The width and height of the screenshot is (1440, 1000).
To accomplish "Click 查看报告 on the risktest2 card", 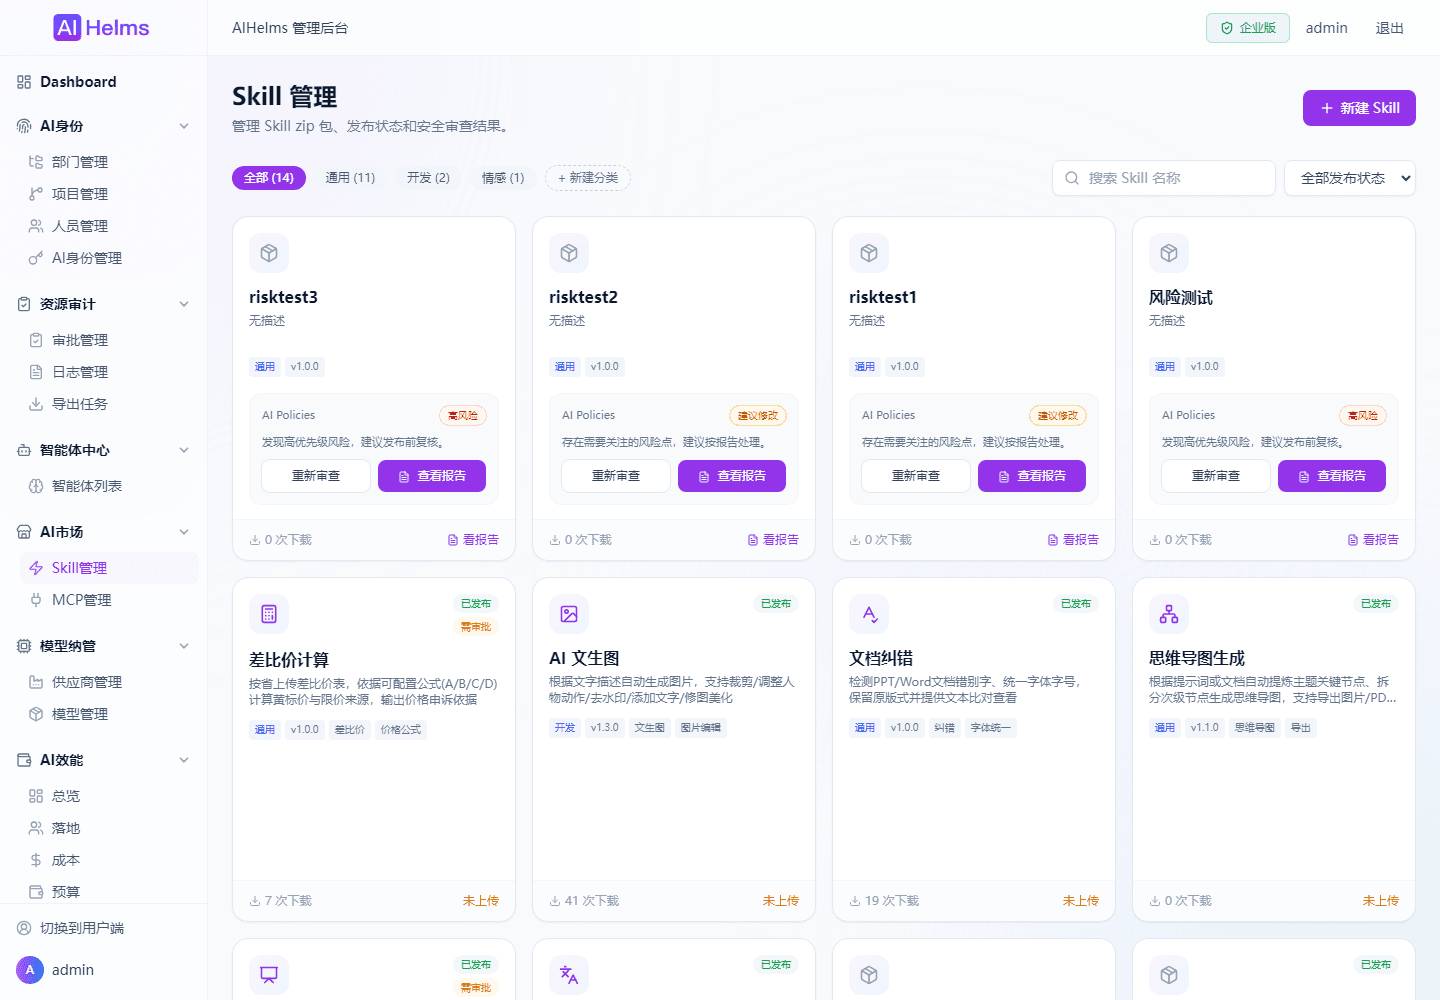I will 732,476.
